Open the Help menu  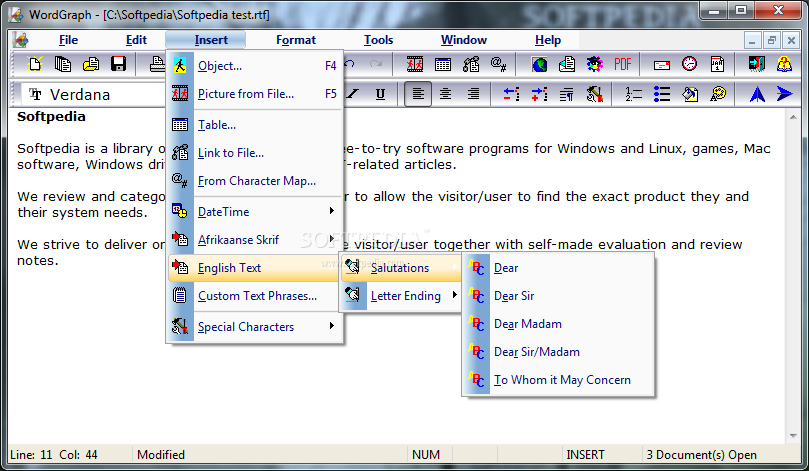(x=547, y=40)
